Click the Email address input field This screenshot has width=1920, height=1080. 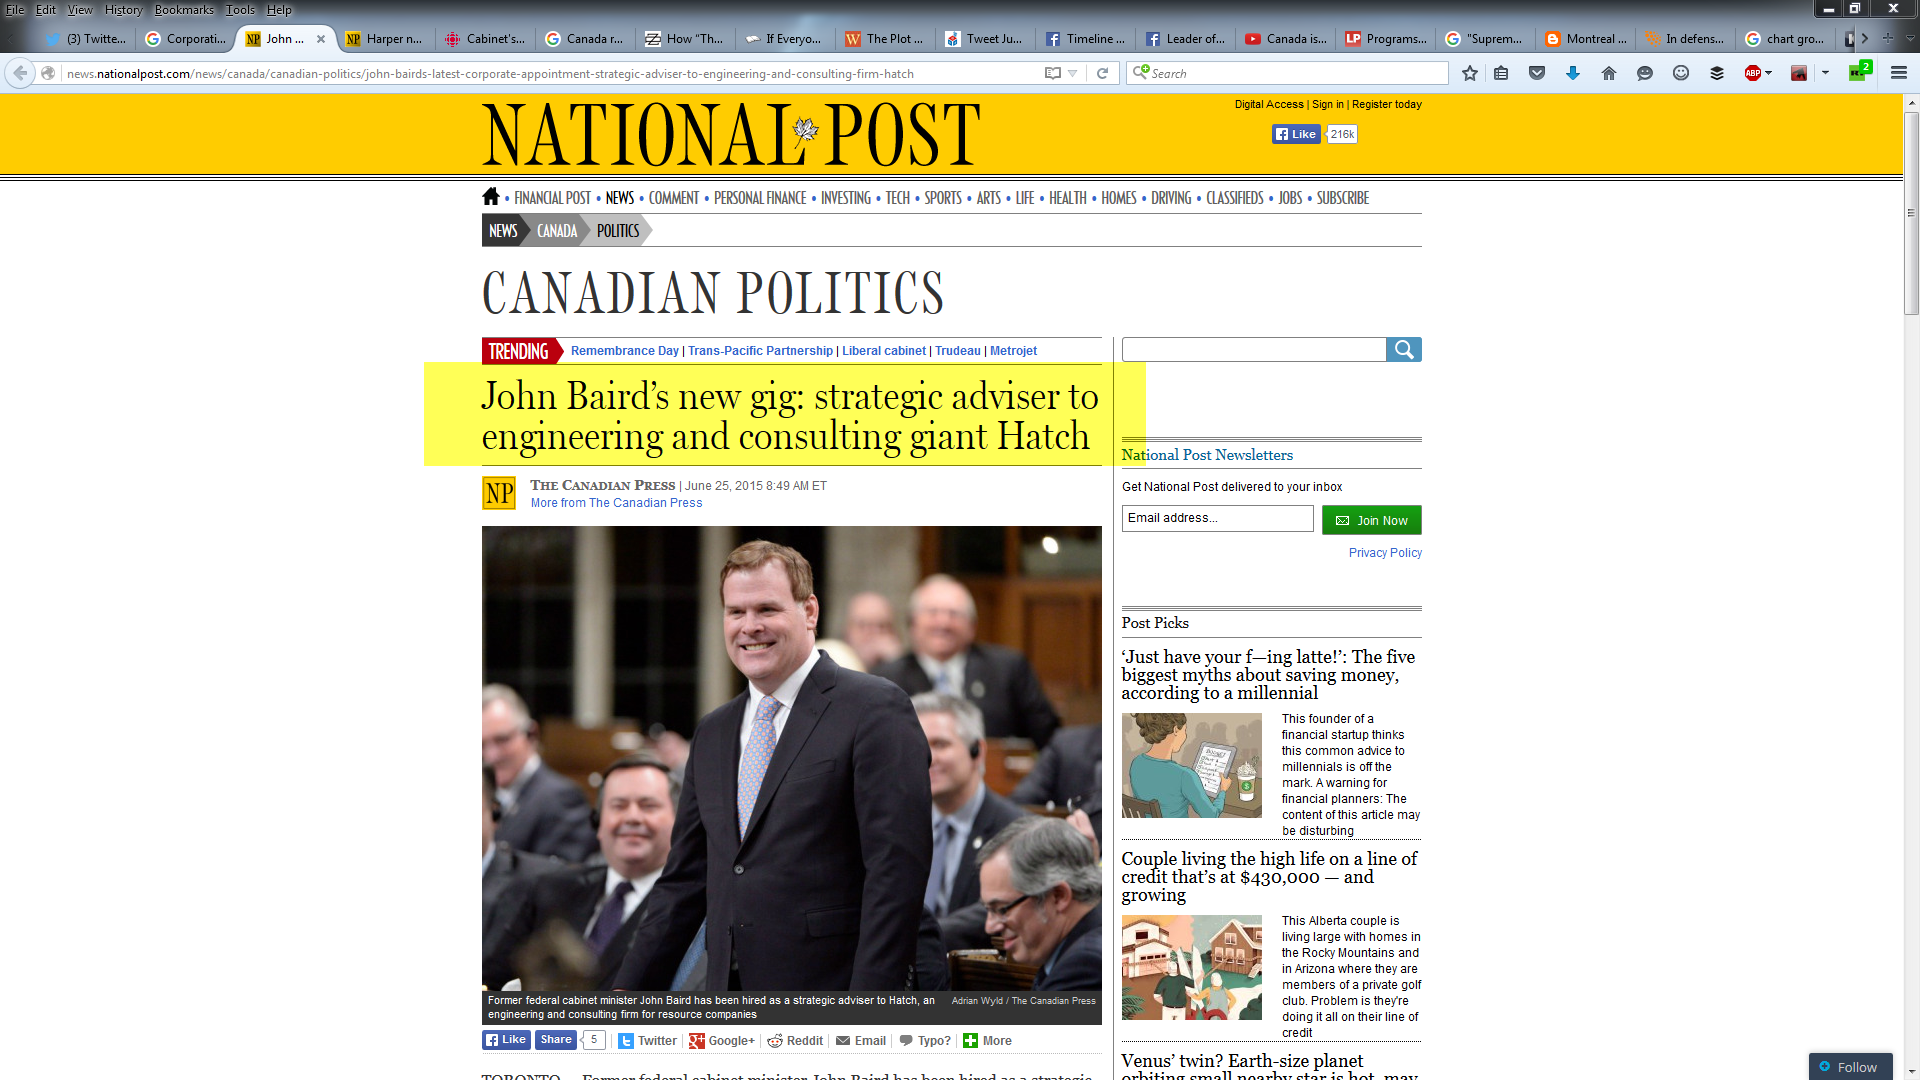click(x=1217, y=518)
